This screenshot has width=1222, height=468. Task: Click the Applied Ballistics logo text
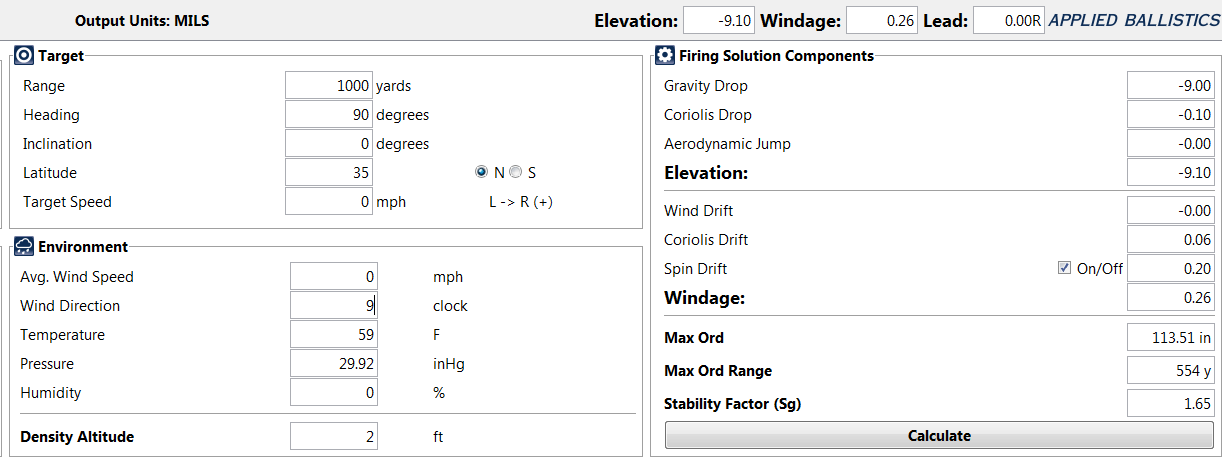click(x=1134, y=20)
